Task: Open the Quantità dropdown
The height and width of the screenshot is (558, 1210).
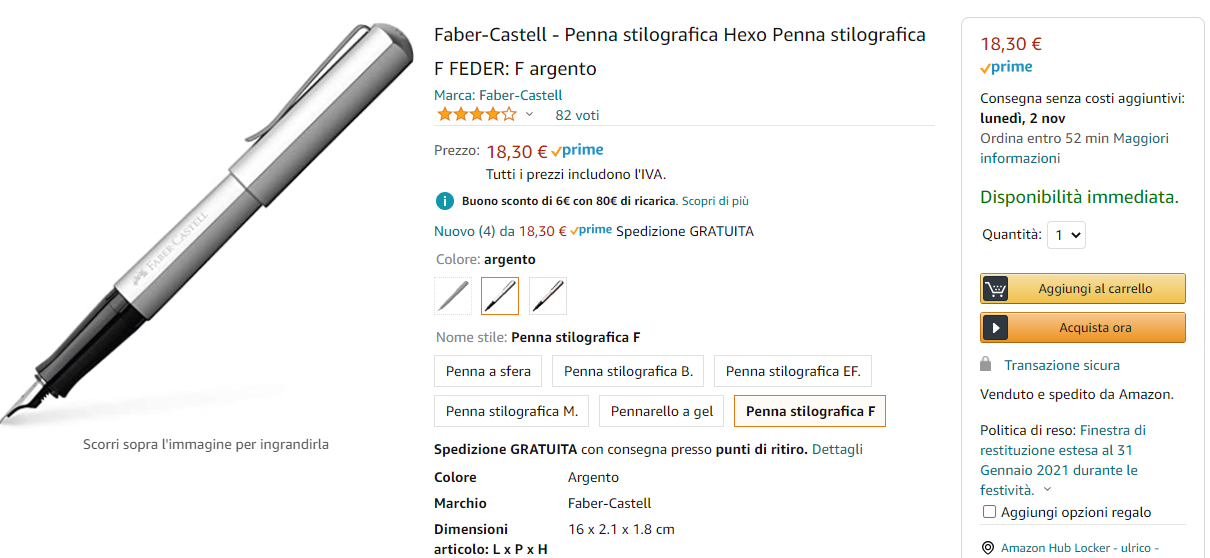Action: (x=1066, y=235)
